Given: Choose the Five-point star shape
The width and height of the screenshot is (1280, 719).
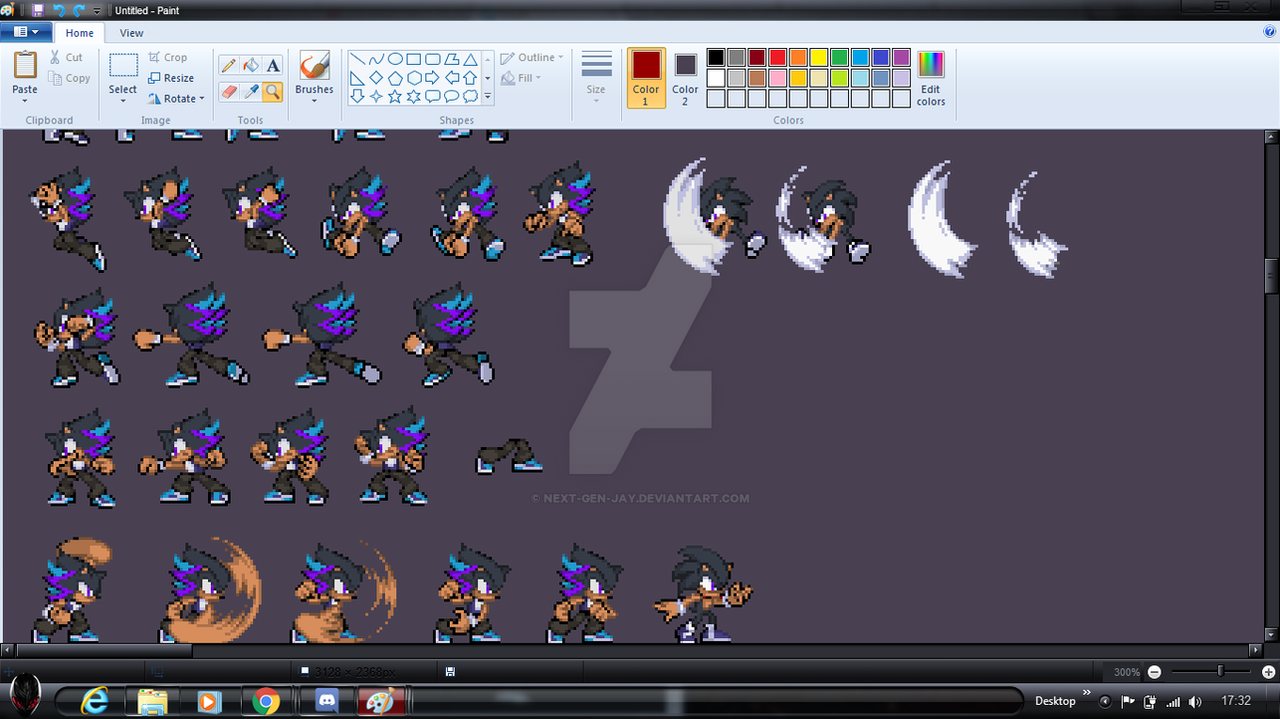Looking at the screenshot, I should click(395, 96).
